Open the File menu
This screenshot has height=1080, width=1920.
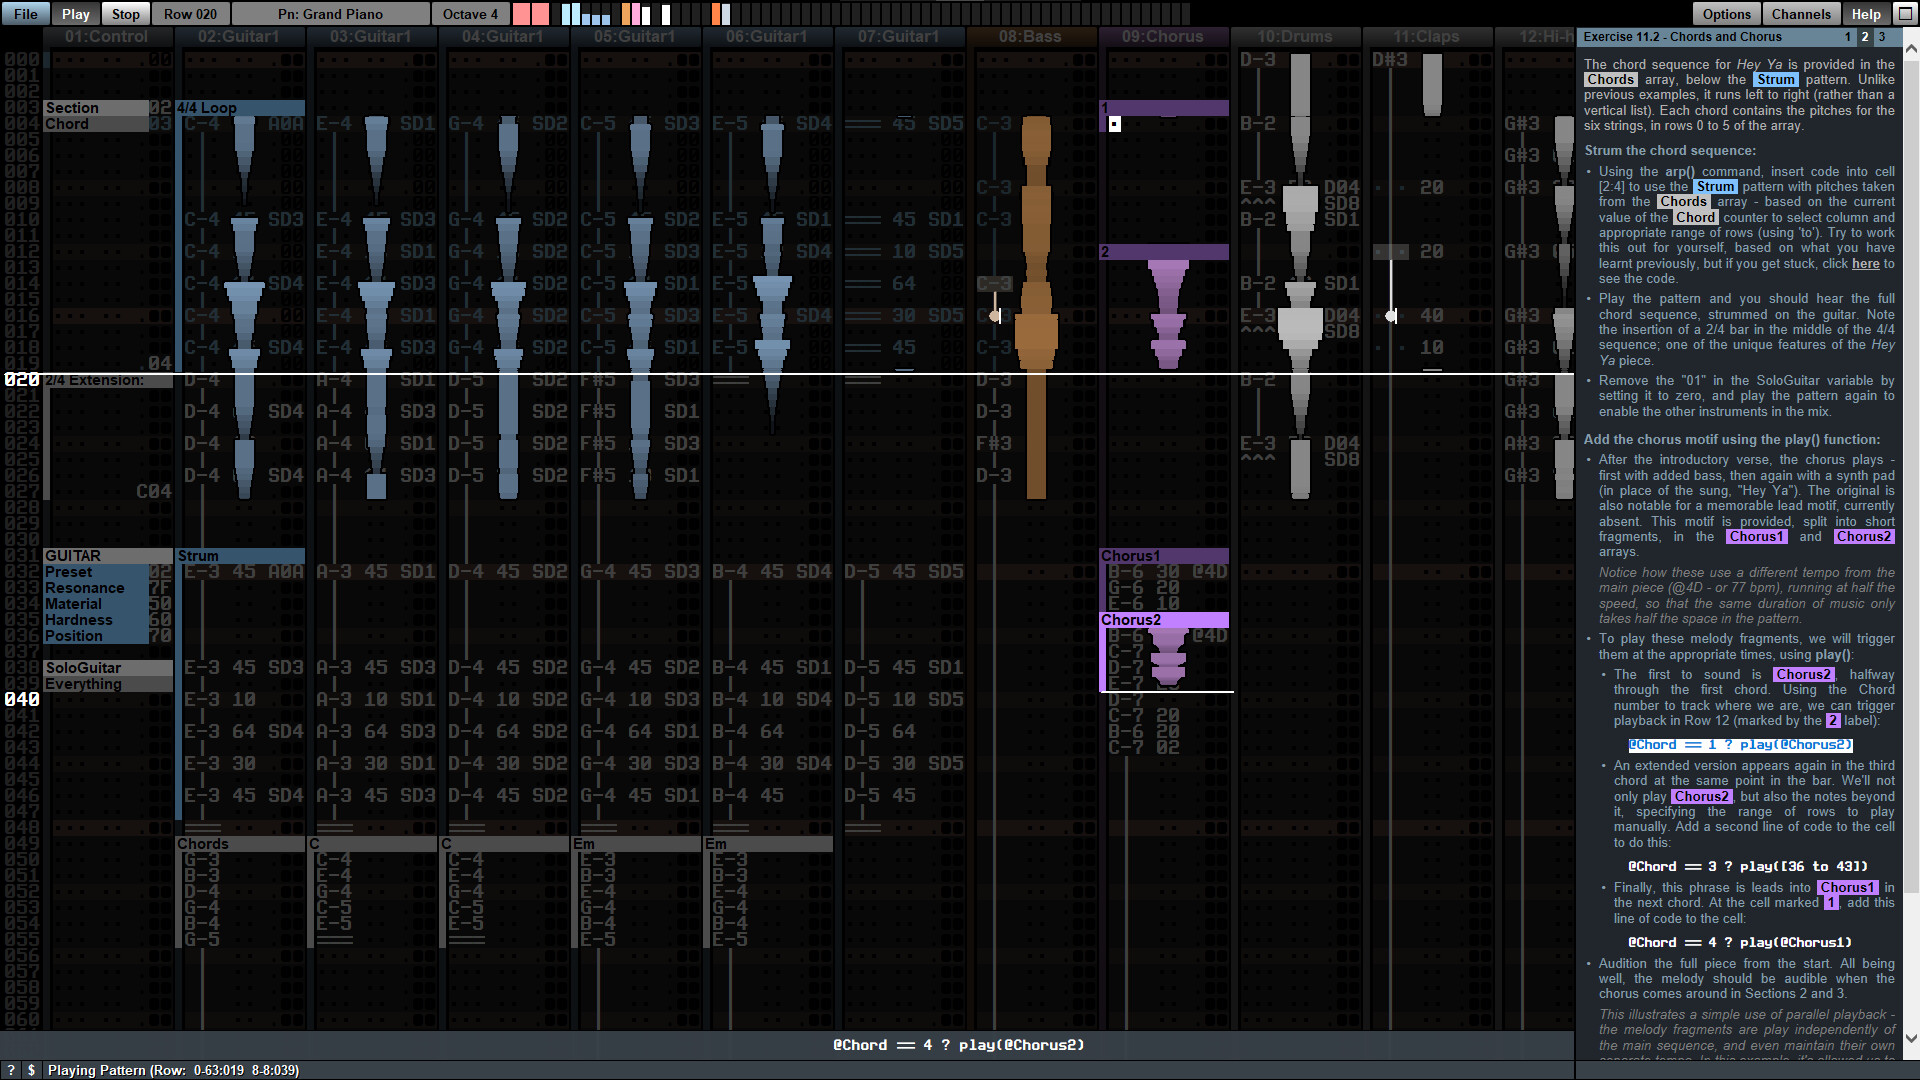coord(23,13)
